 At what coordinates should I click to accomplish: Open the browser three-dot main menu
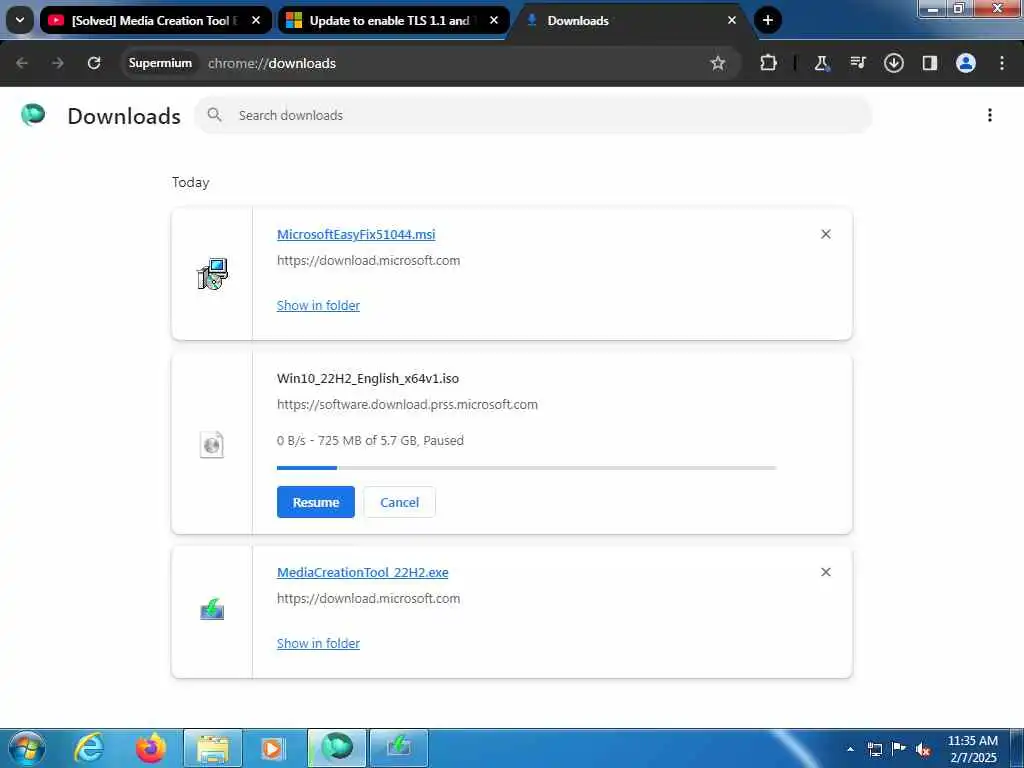tap(1002, 63)
